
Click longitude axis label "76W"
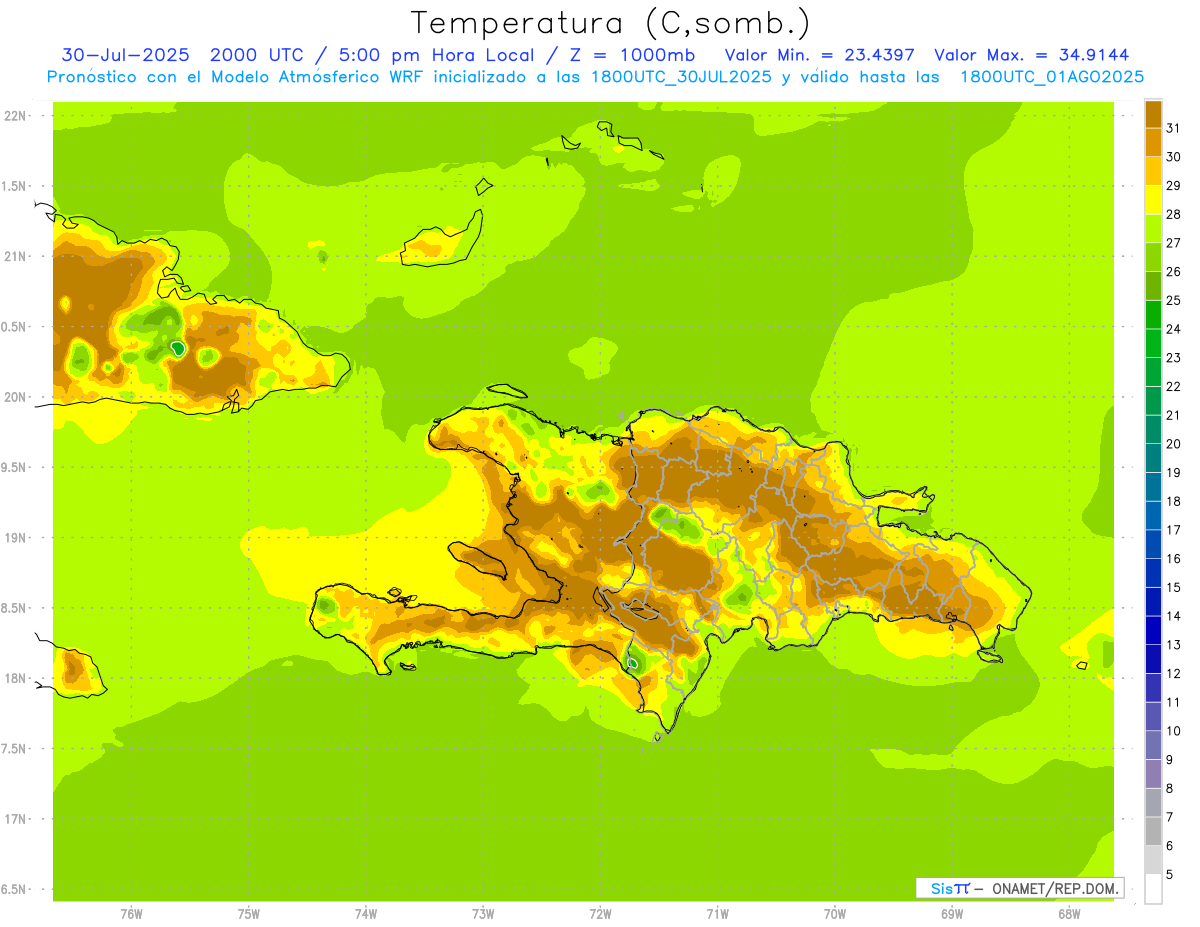[131, 914]
